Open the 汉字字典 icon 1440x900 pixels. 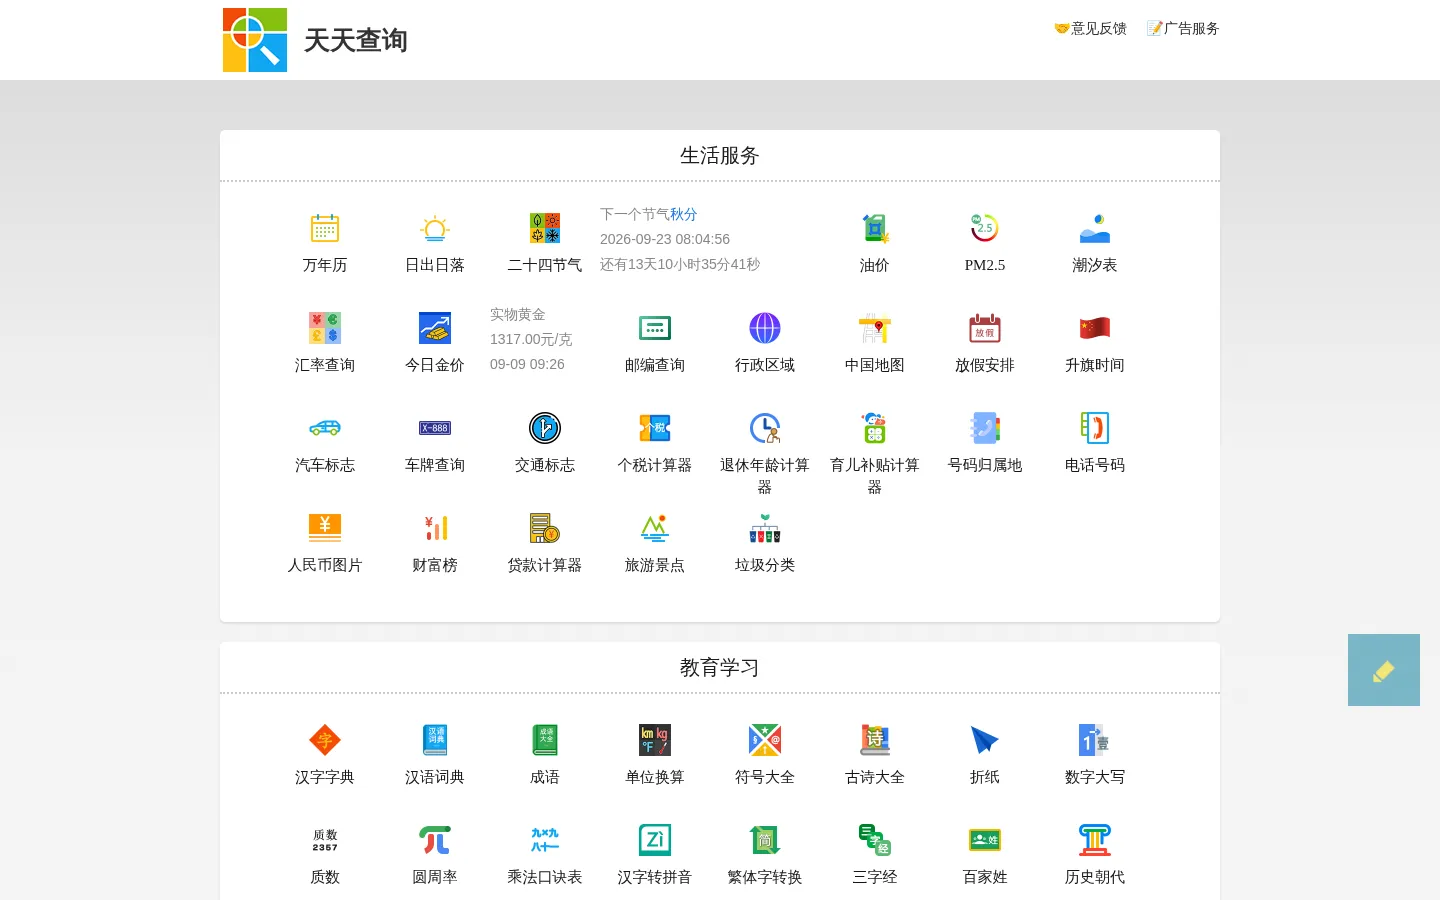tap(325, 740)
